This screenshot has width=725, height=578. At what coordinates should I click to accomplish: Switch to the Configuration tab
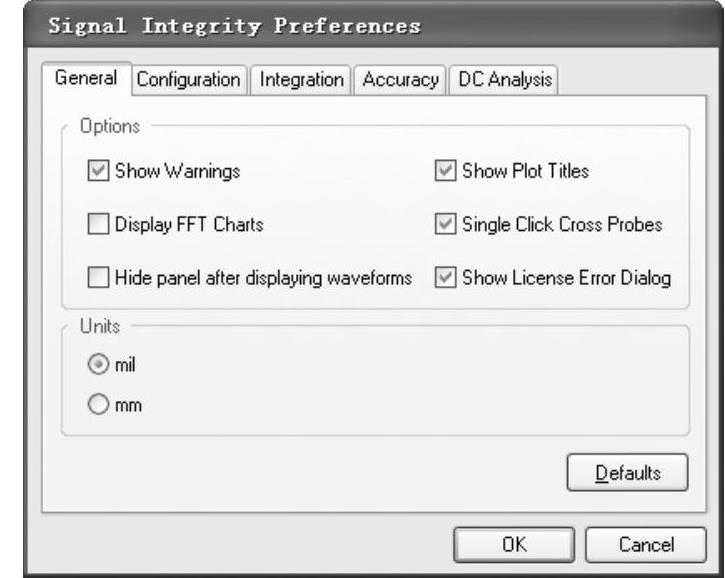189,80
